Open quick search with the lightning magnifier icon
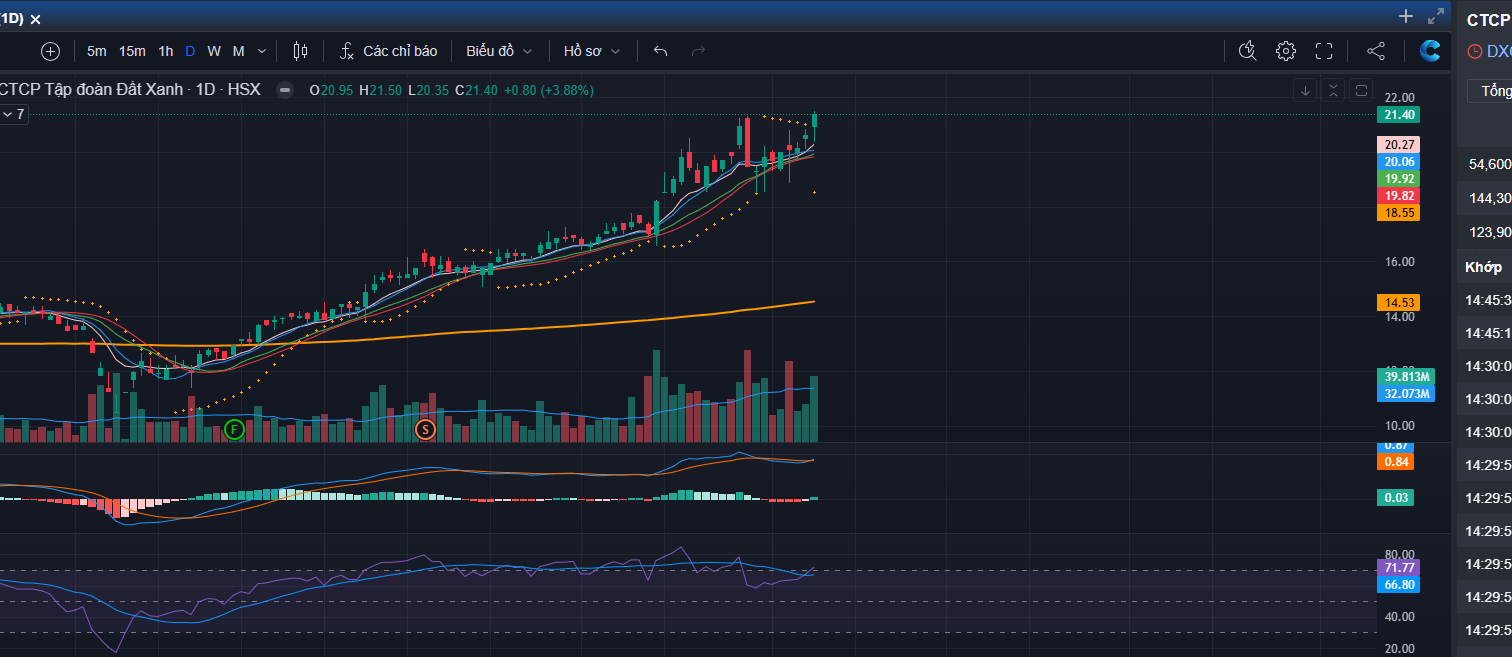This screenshot has height=657, width=1512. tap(1247, 51)
